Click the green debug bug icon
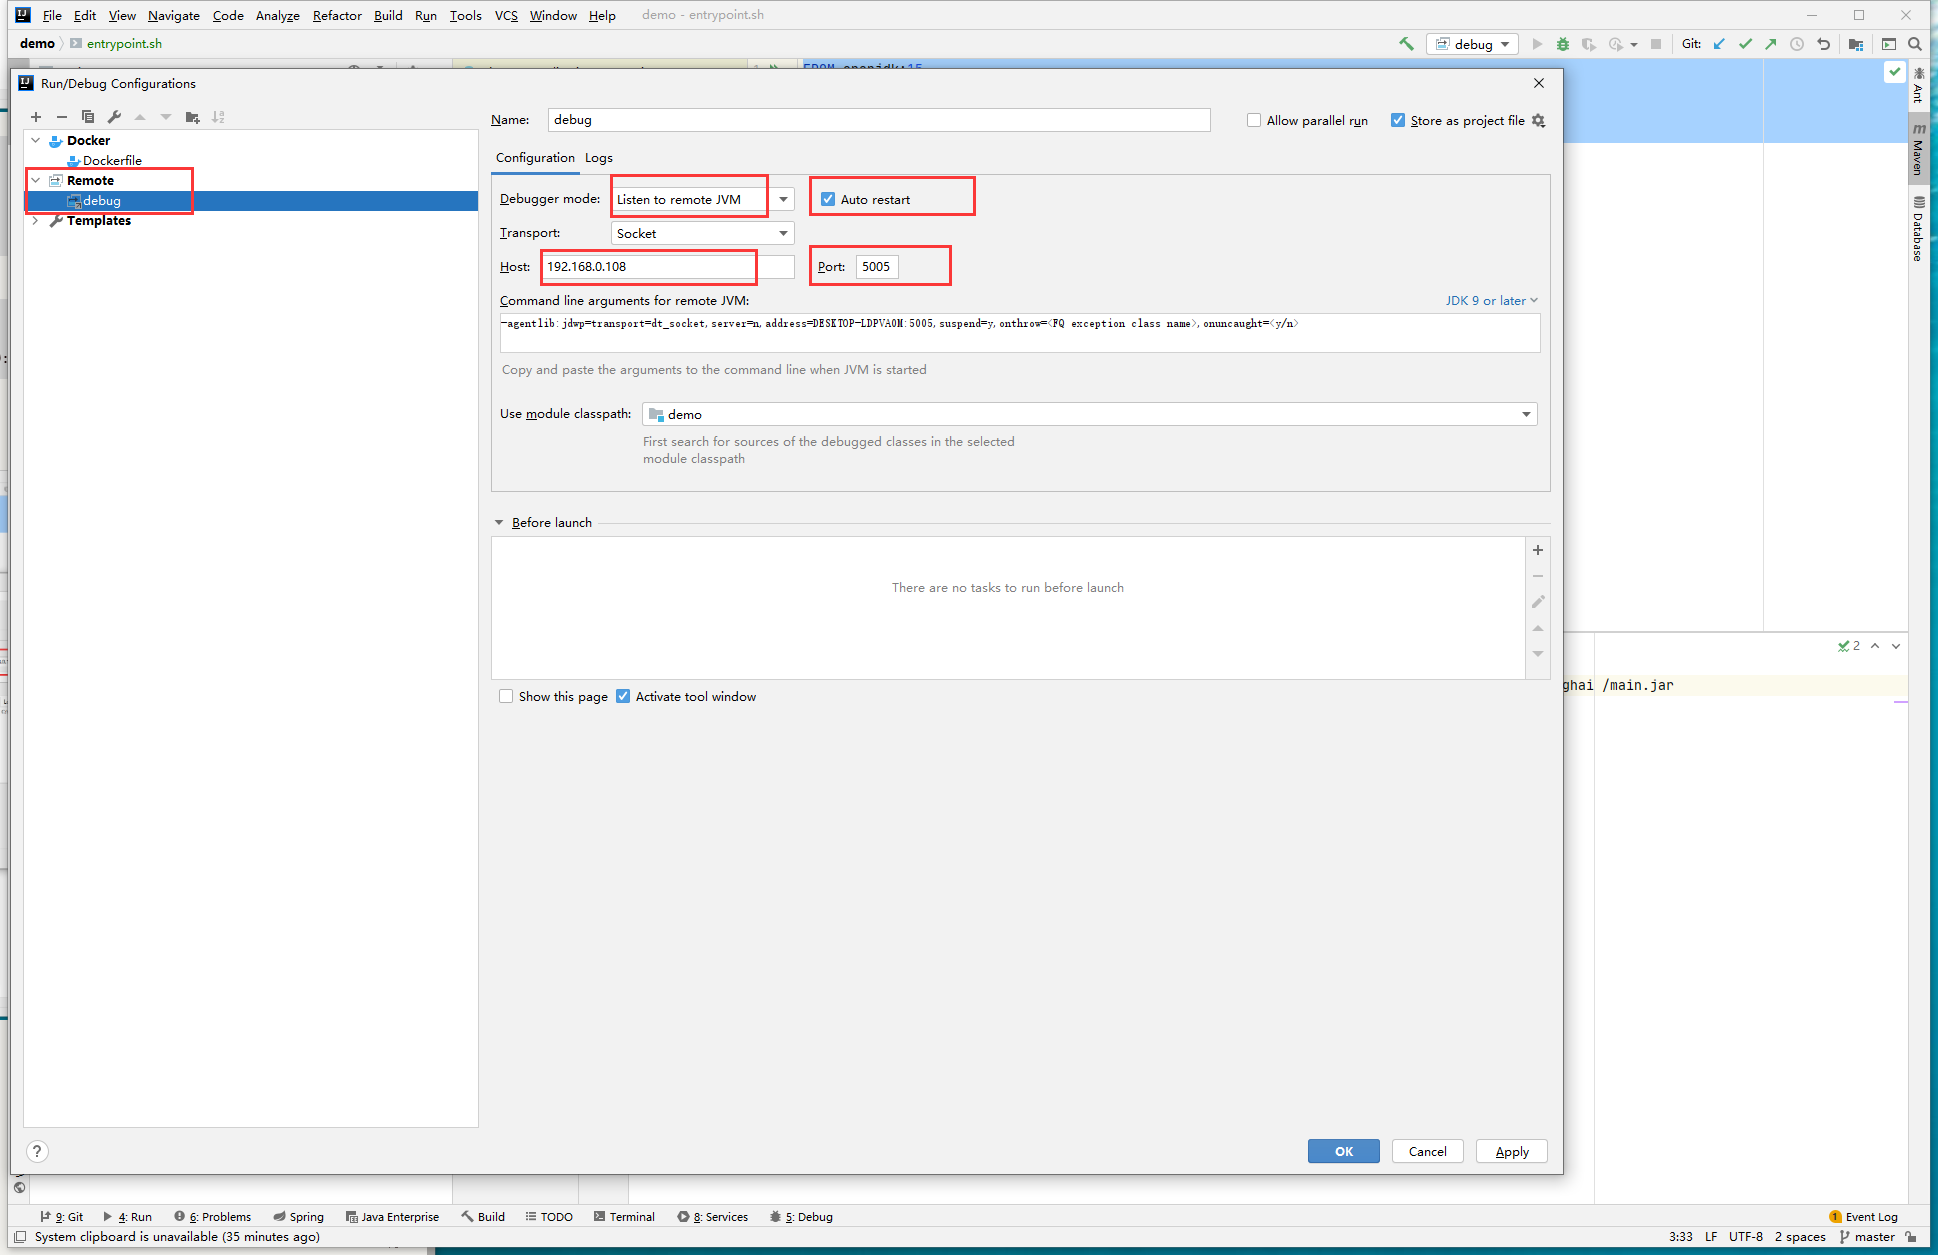 [x=1562, y=44]
